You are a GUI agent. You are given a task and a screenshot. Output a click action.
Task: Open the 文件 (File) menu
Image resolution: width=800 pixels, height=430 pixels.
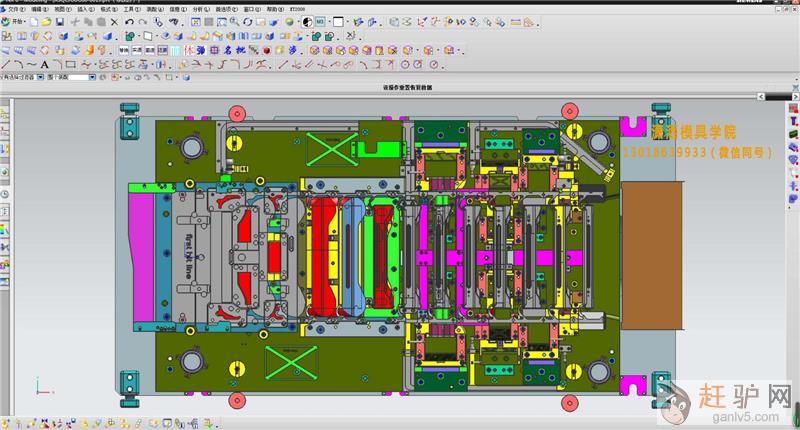(13, 8)
